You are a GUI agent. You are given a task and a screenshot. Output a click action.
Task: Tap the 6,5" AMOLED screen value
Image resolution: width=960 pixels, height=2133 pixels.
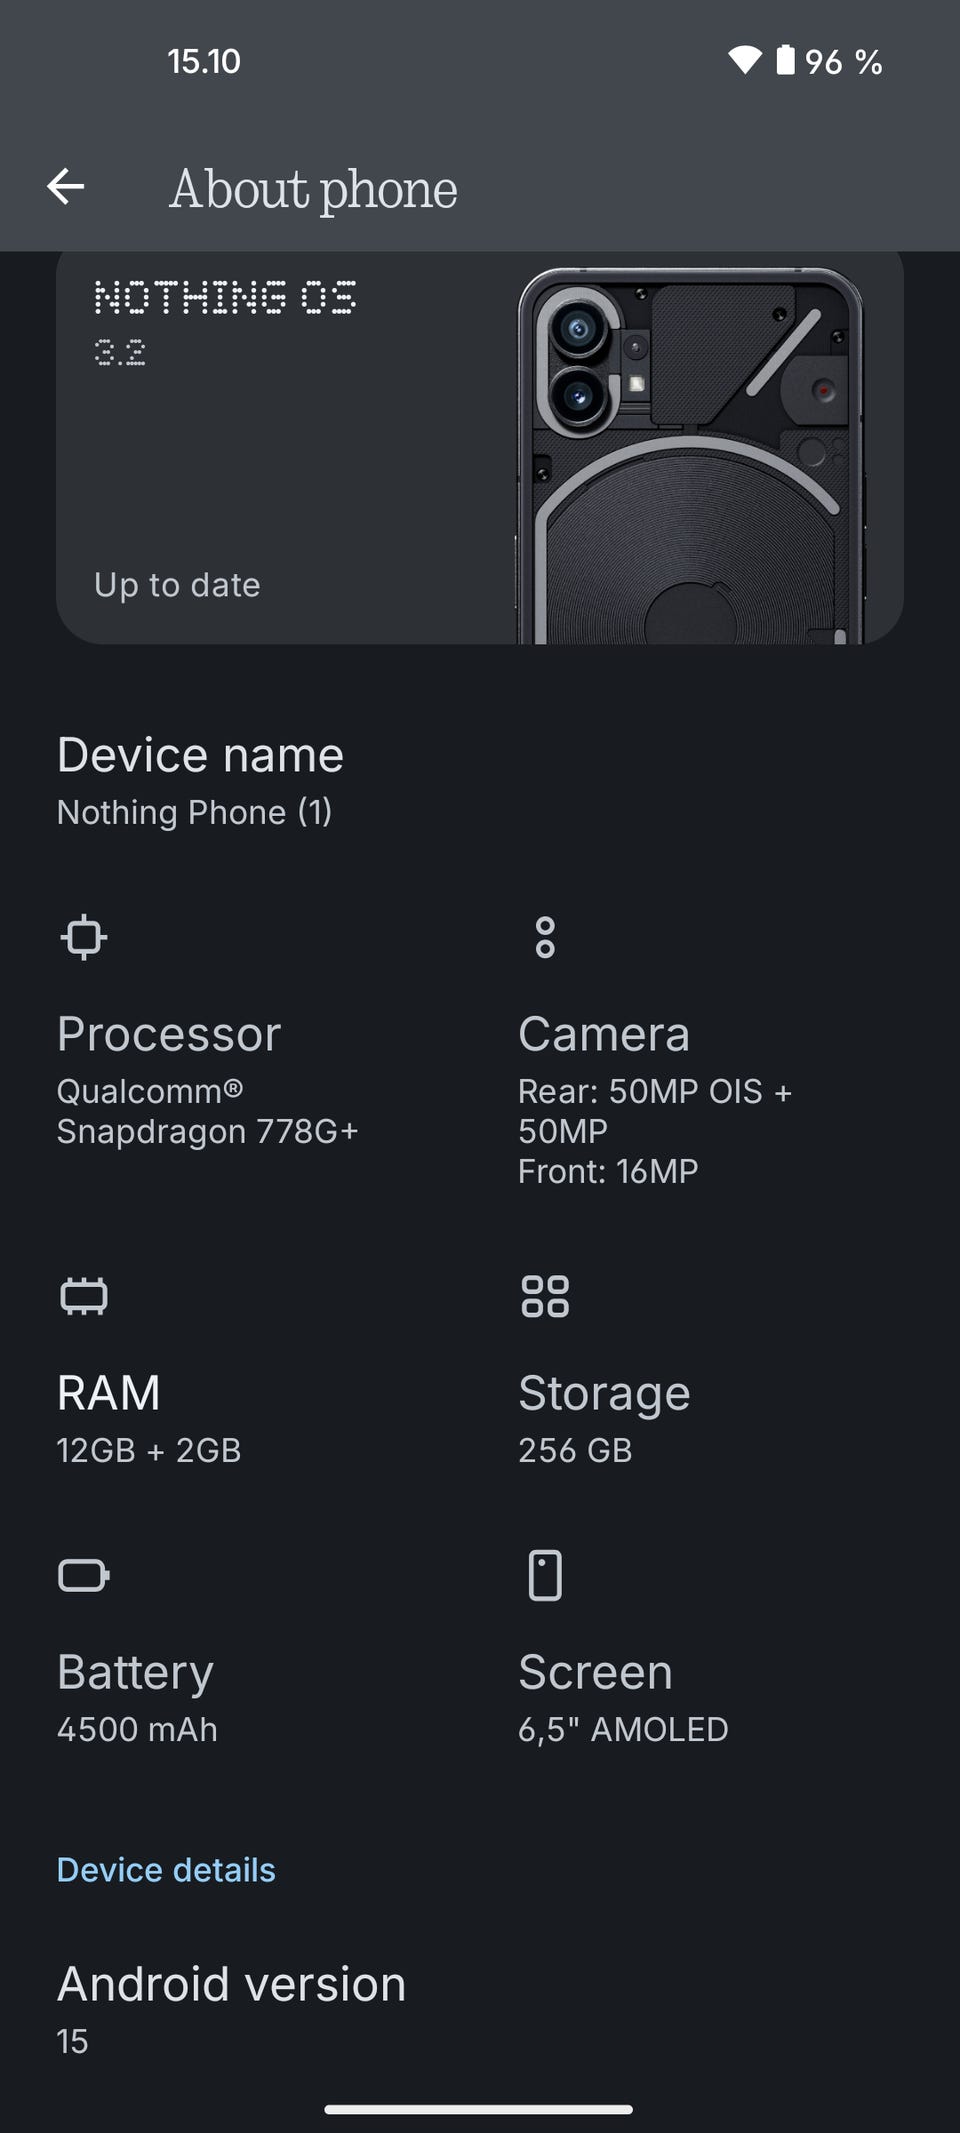[623, 1729]
